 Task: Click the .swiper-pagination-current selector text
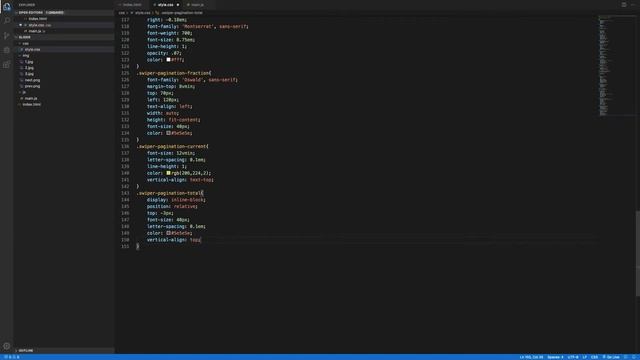pos(171,147)
